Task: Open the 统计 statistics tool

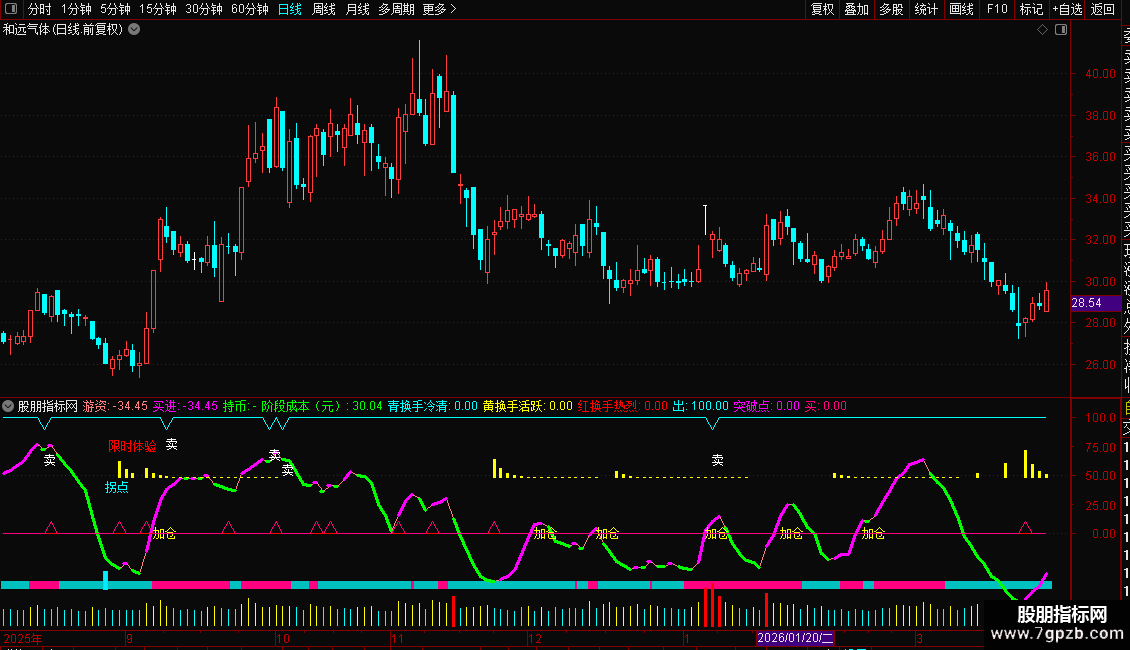Action: [926, 9]
